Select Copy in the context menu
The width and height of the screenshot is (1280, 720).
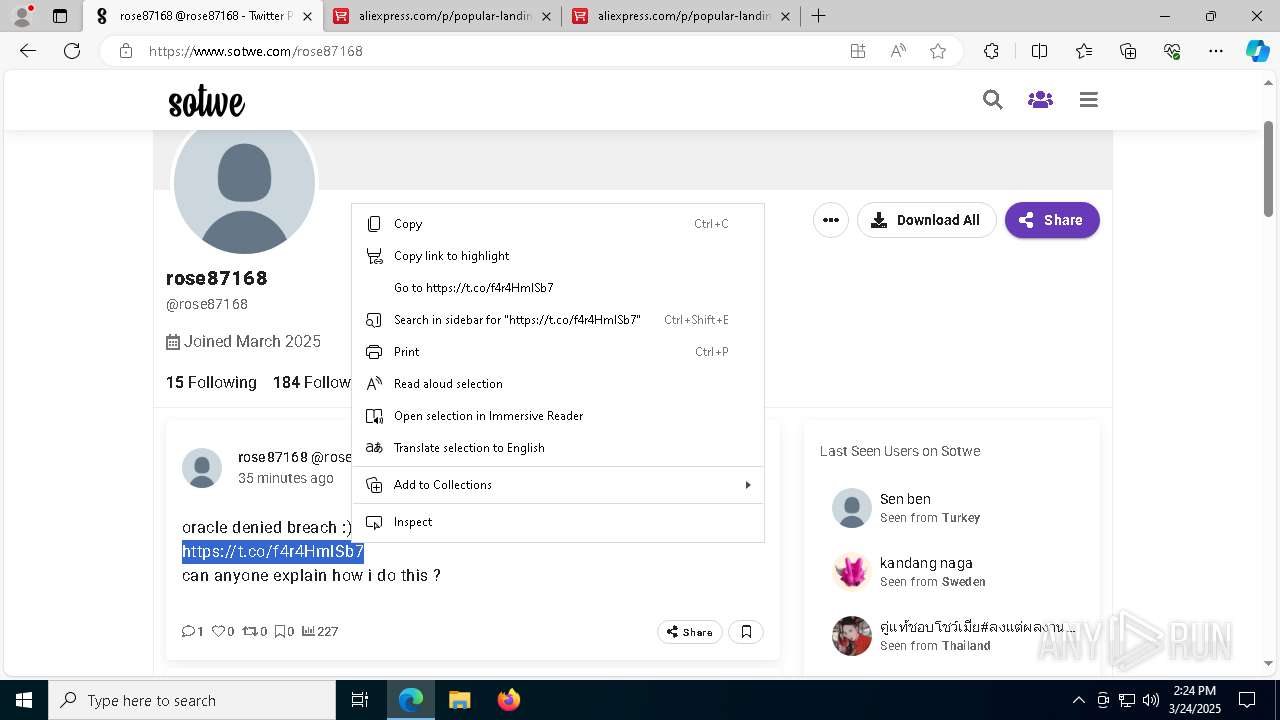(558, 224)
